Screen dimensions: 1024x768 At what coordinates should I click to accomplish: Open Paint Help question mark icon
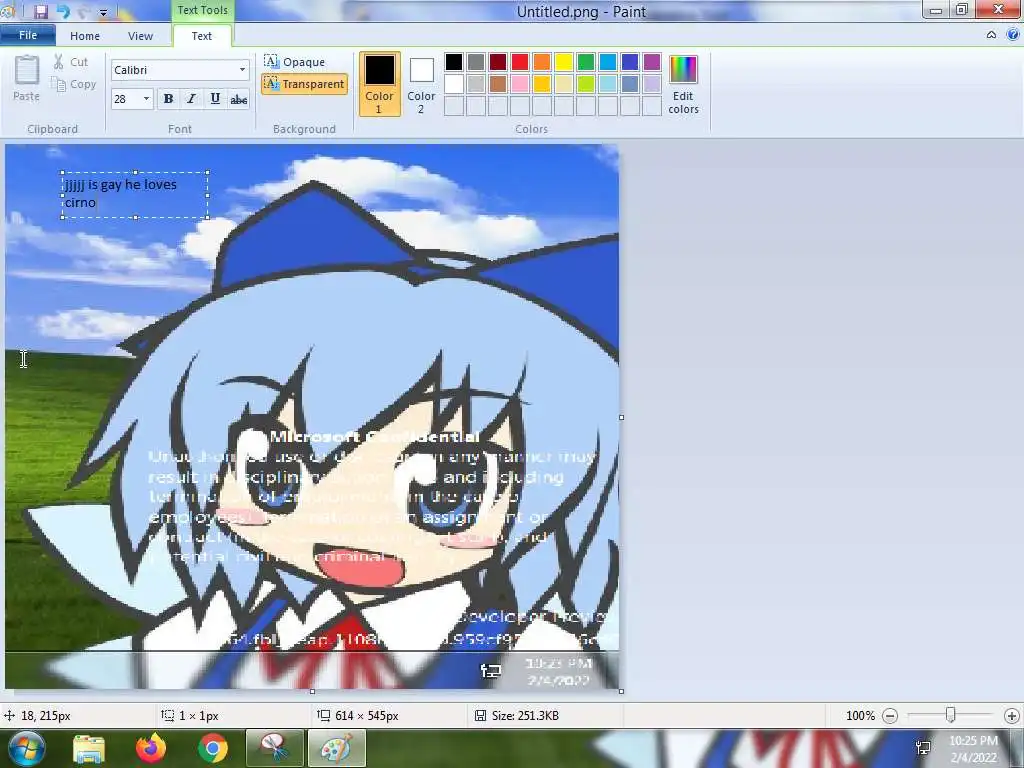point(1013,35)
